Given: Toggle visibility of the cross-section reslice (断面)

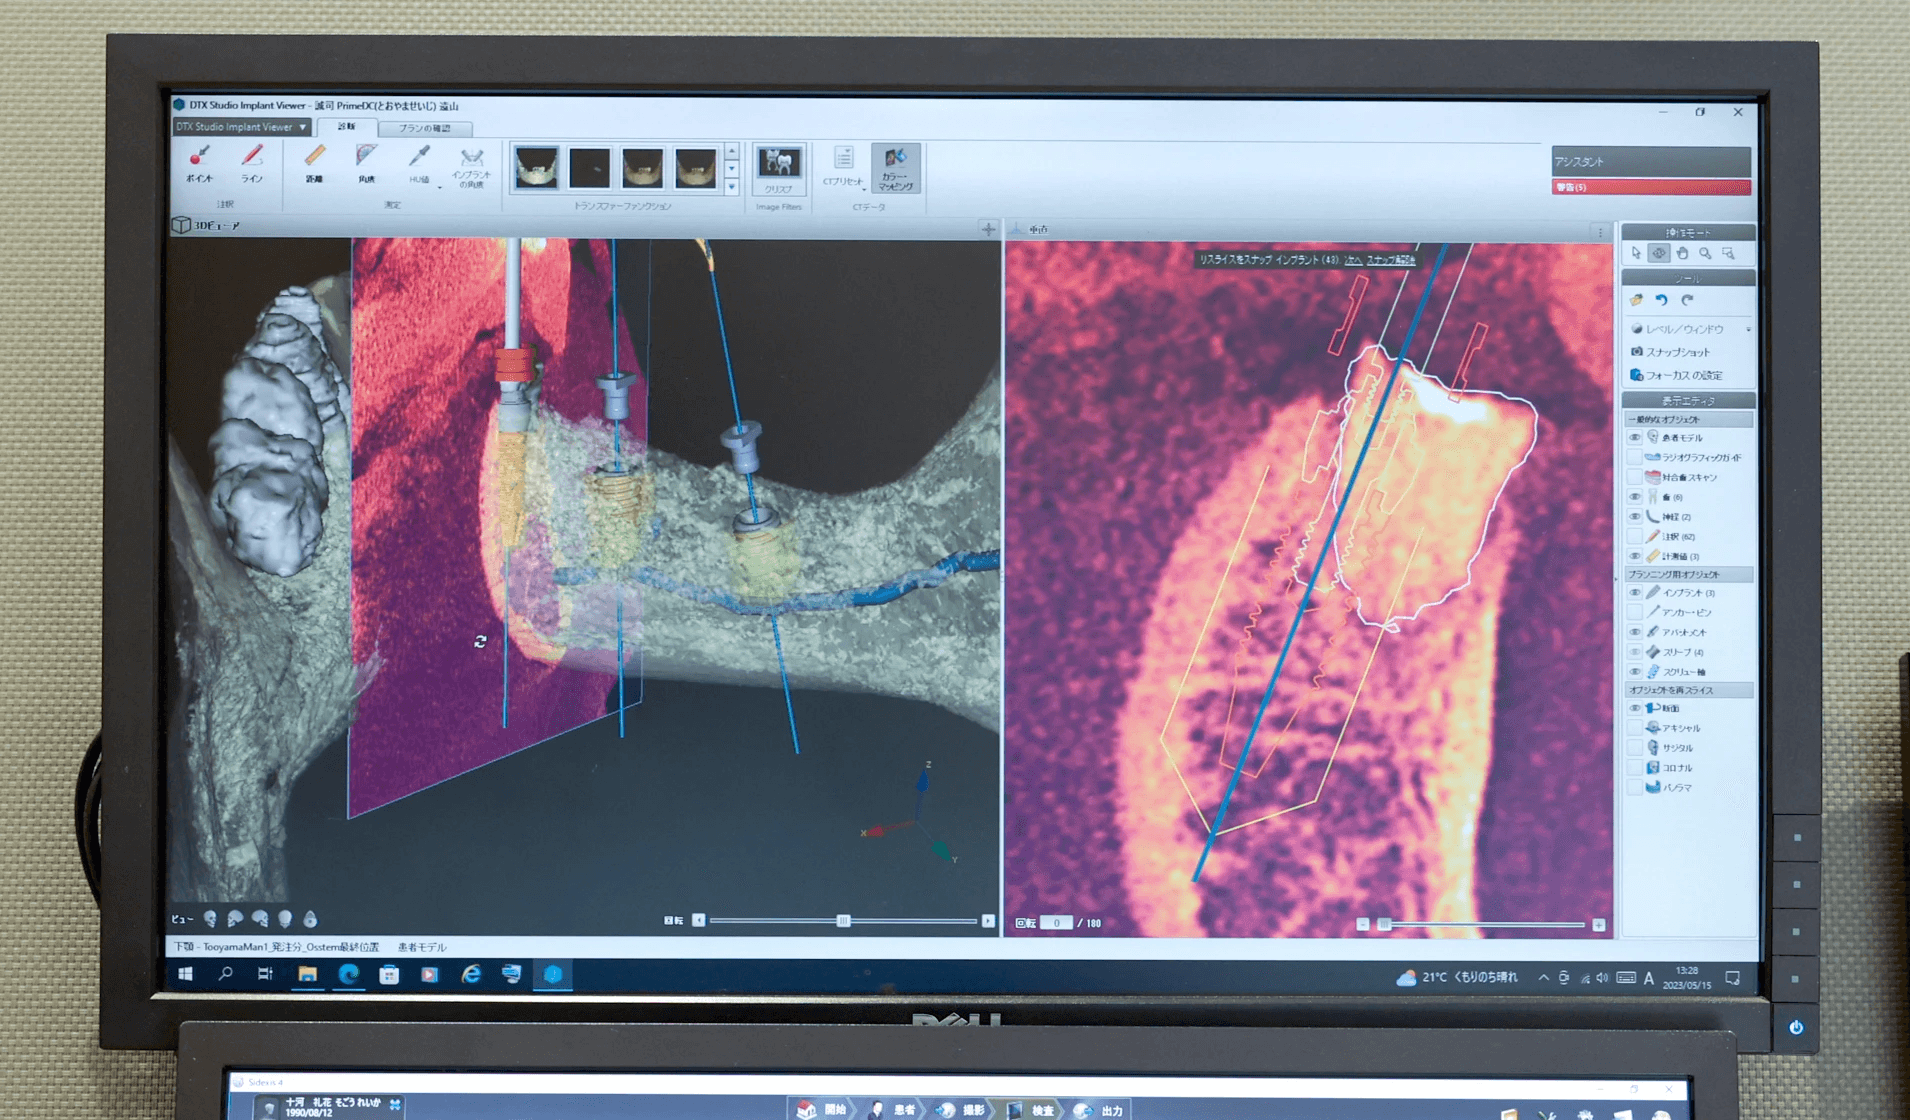Looking at the screenshot, I should point(1635,708).
